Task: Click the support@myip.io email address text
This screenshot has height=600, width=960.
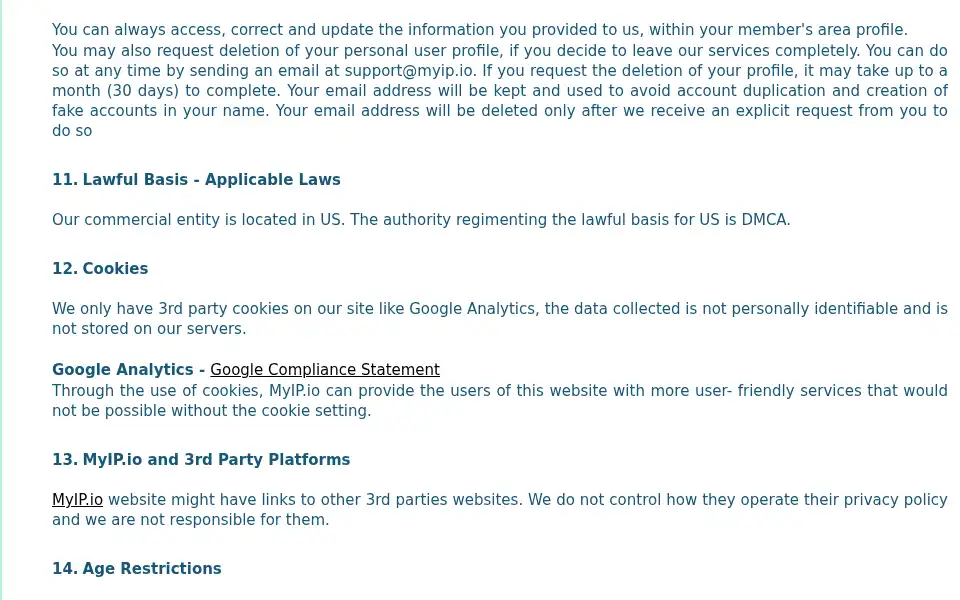Action: tap(408, 71)
